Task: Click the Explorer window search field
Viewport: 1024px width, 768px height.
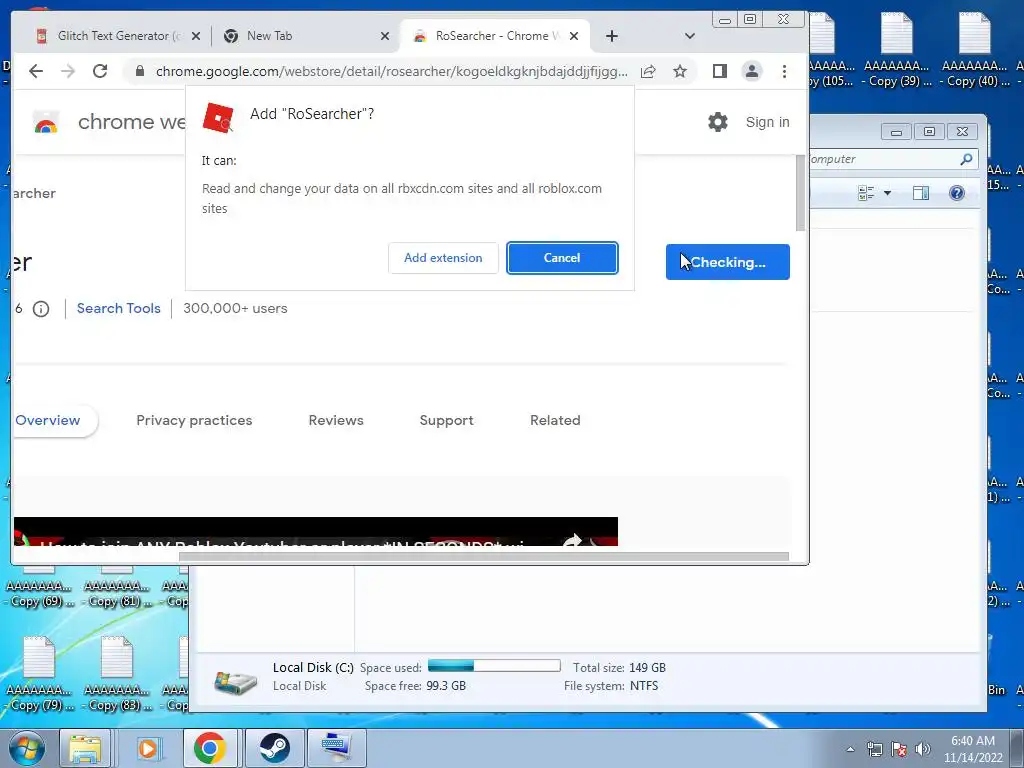Action: coord(892,159)
